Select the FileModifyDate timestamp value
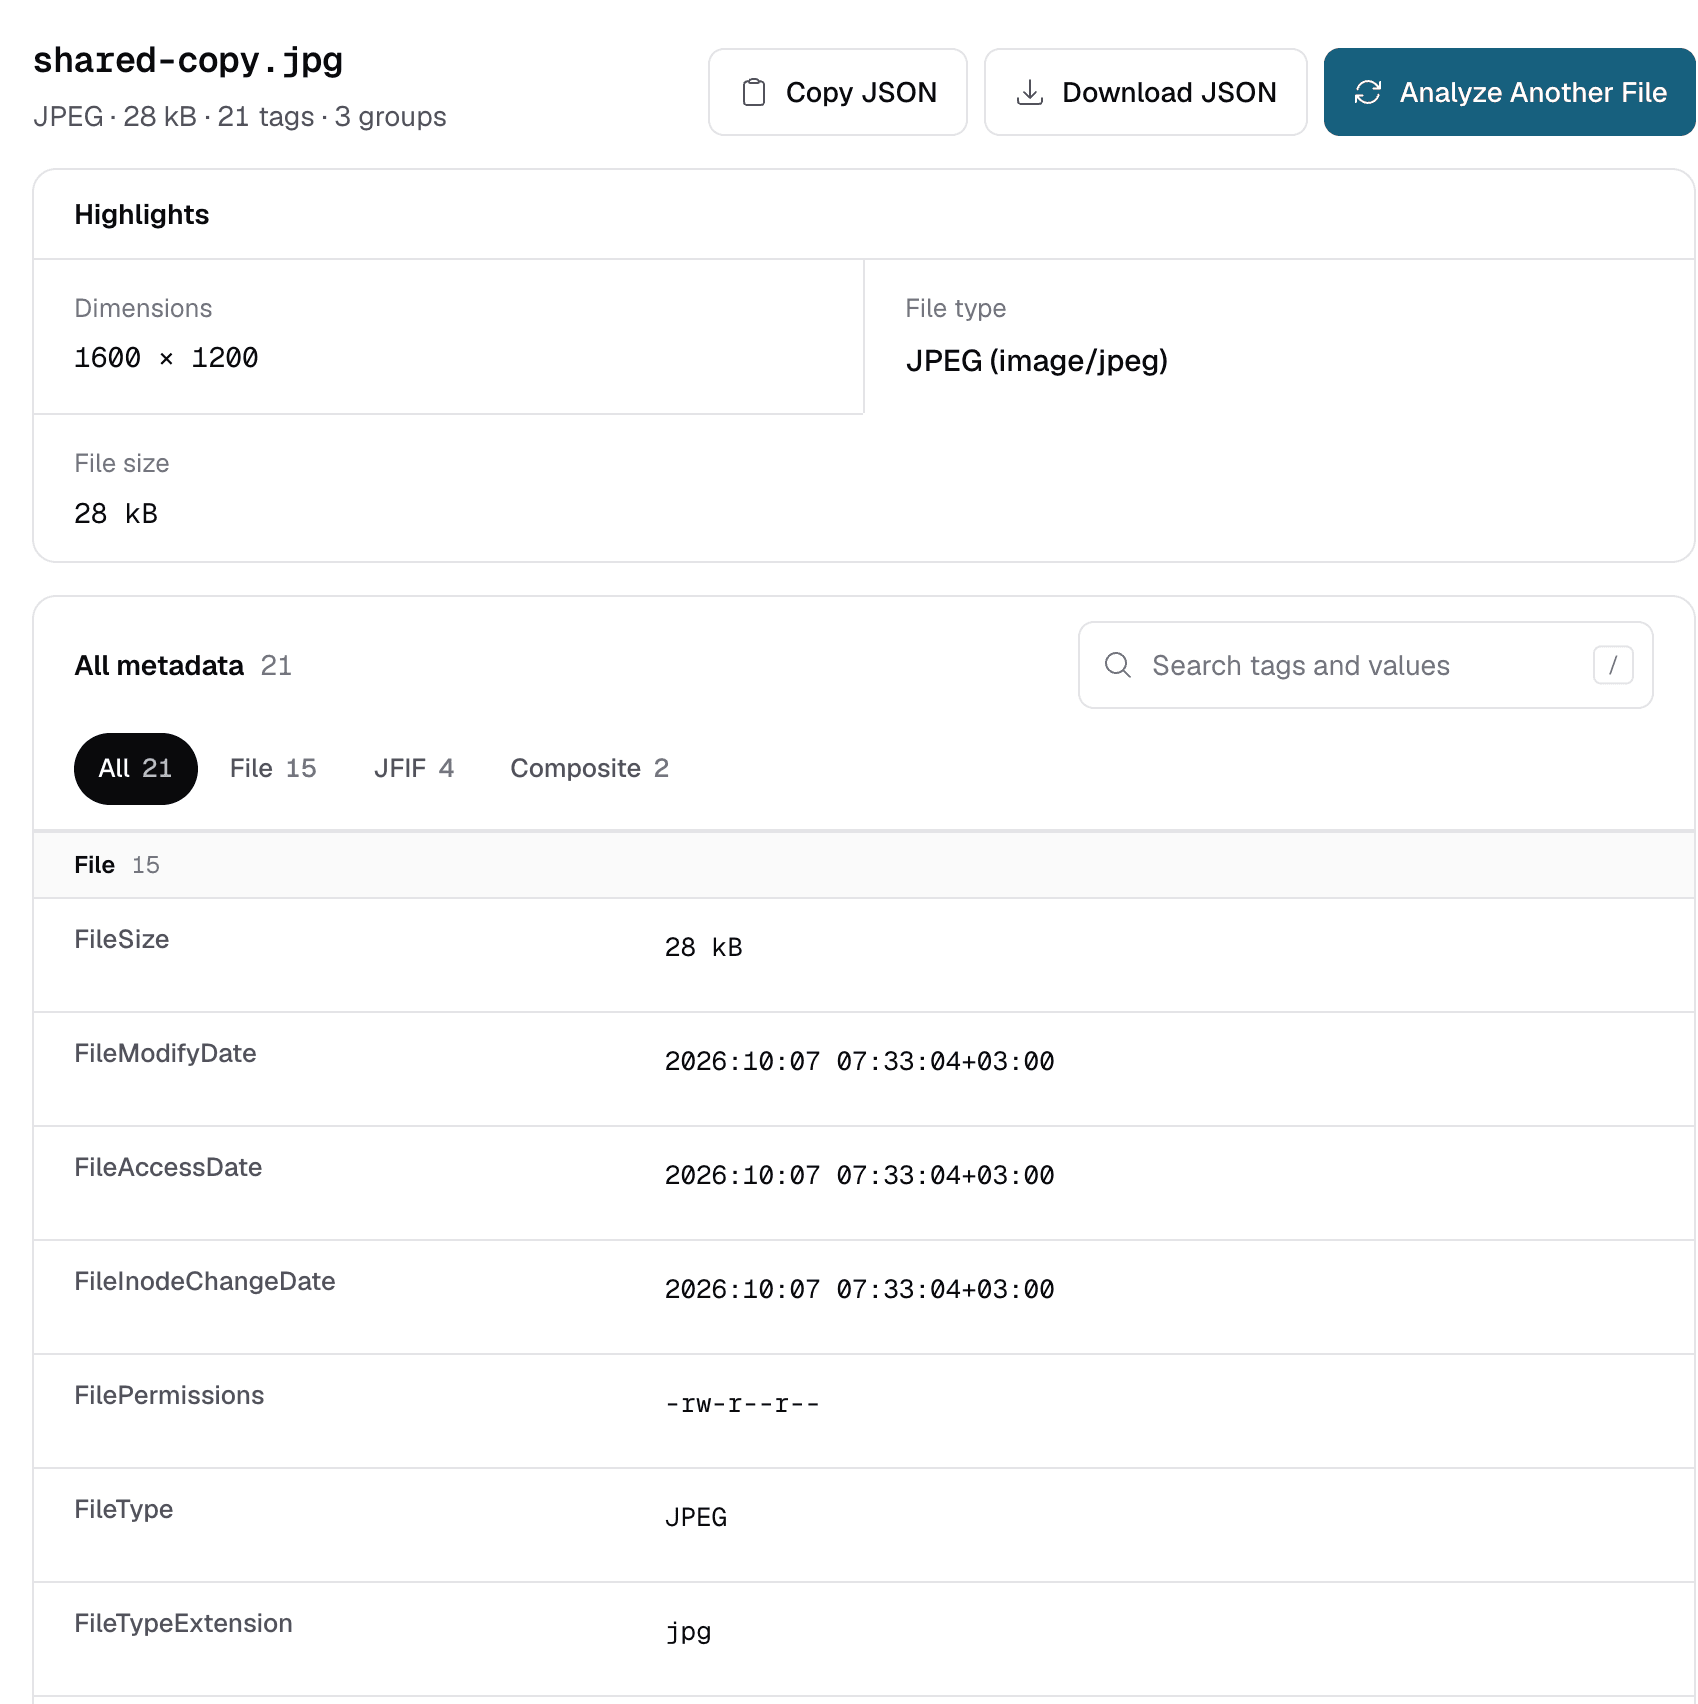The image size is (1698, 1704). pos(860,1062)
